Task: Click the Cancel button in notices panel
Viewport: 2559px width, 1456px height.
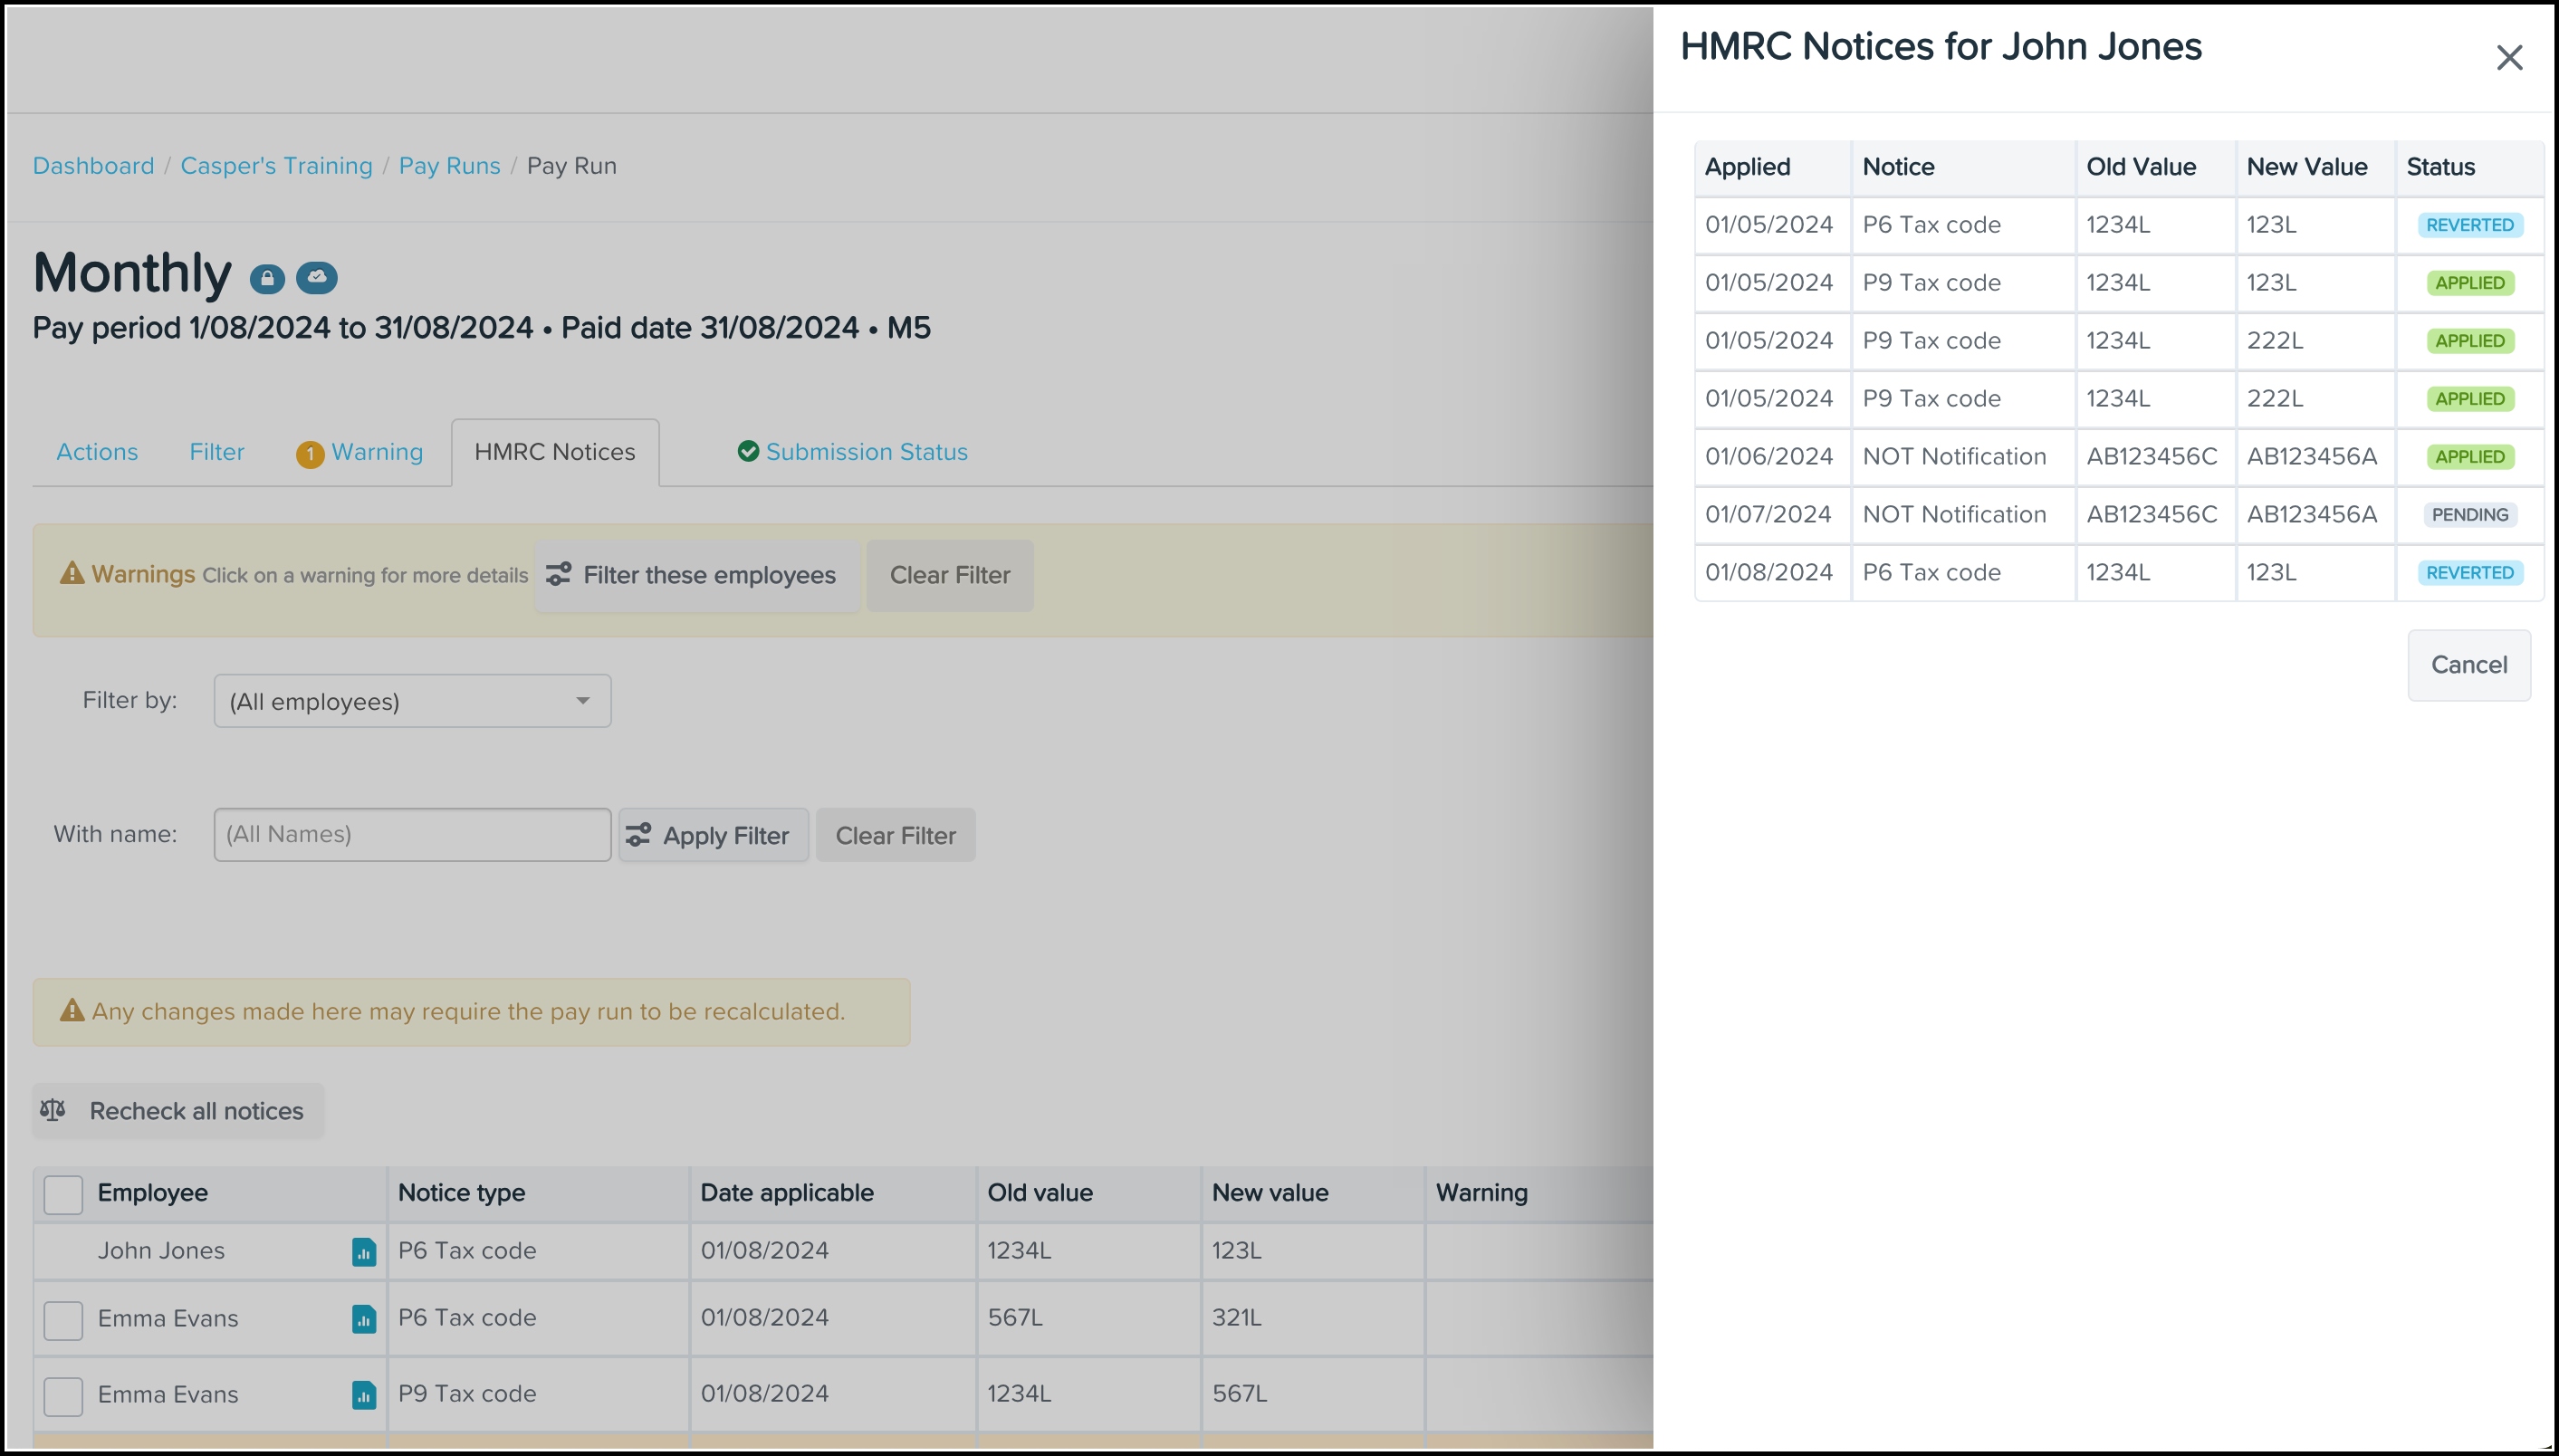Action: [x=2468, y=665]
